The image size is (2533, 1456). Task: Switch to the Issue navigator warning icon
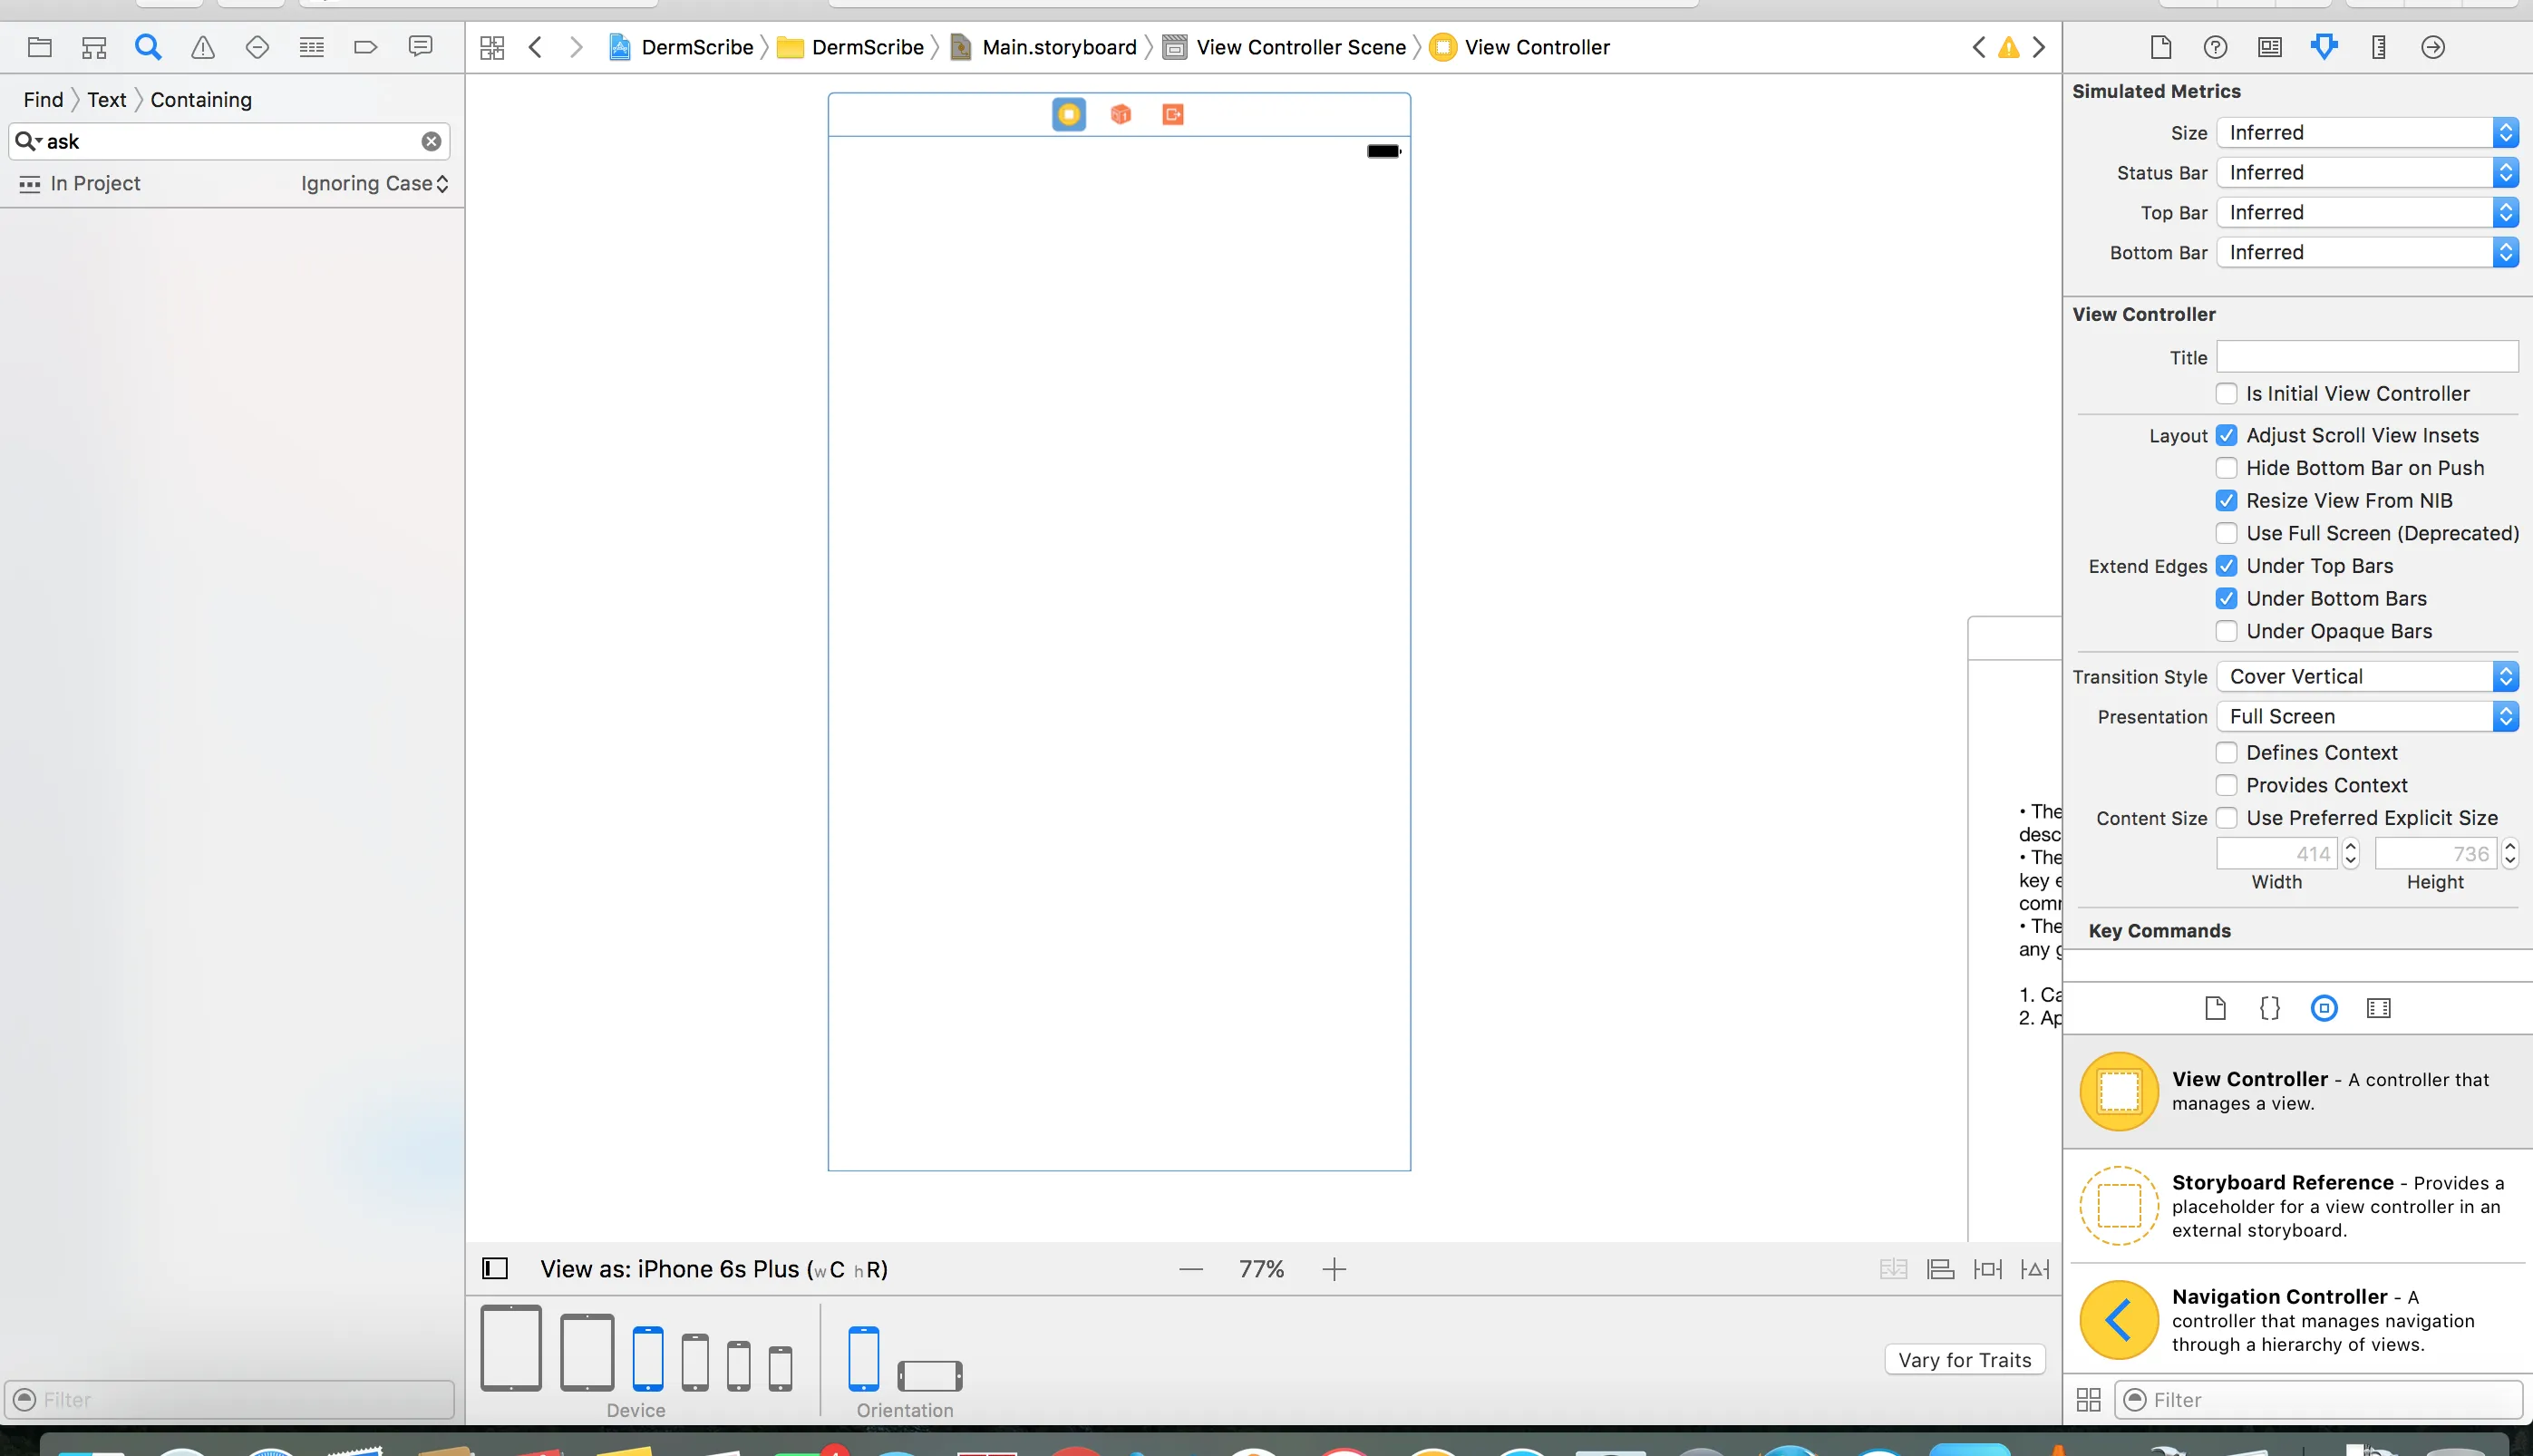coord(203,47)
